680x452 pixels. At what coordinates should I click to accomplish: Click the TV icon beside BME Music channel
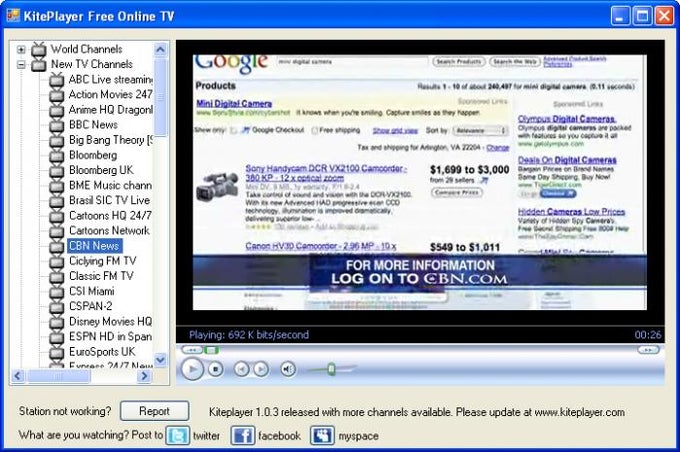click(56, 186)
